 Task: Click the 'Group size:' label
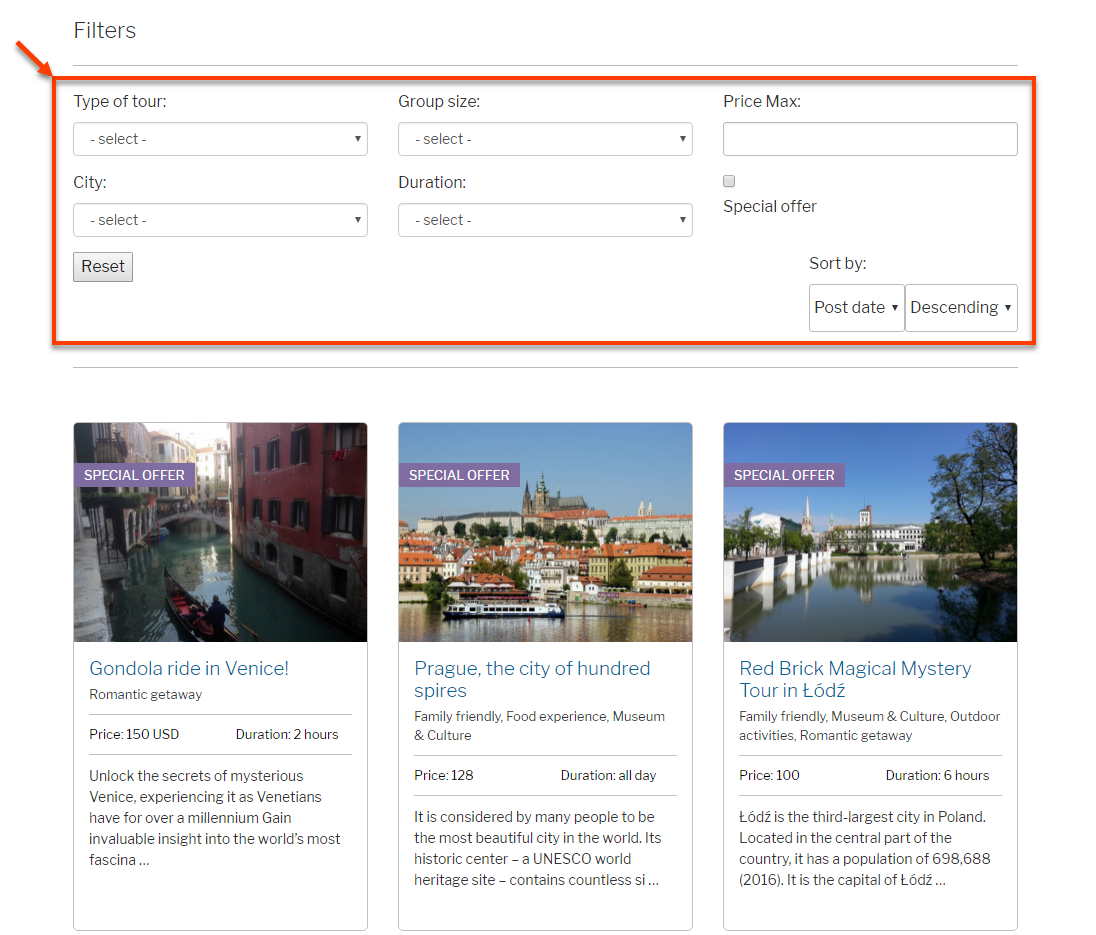439,101
